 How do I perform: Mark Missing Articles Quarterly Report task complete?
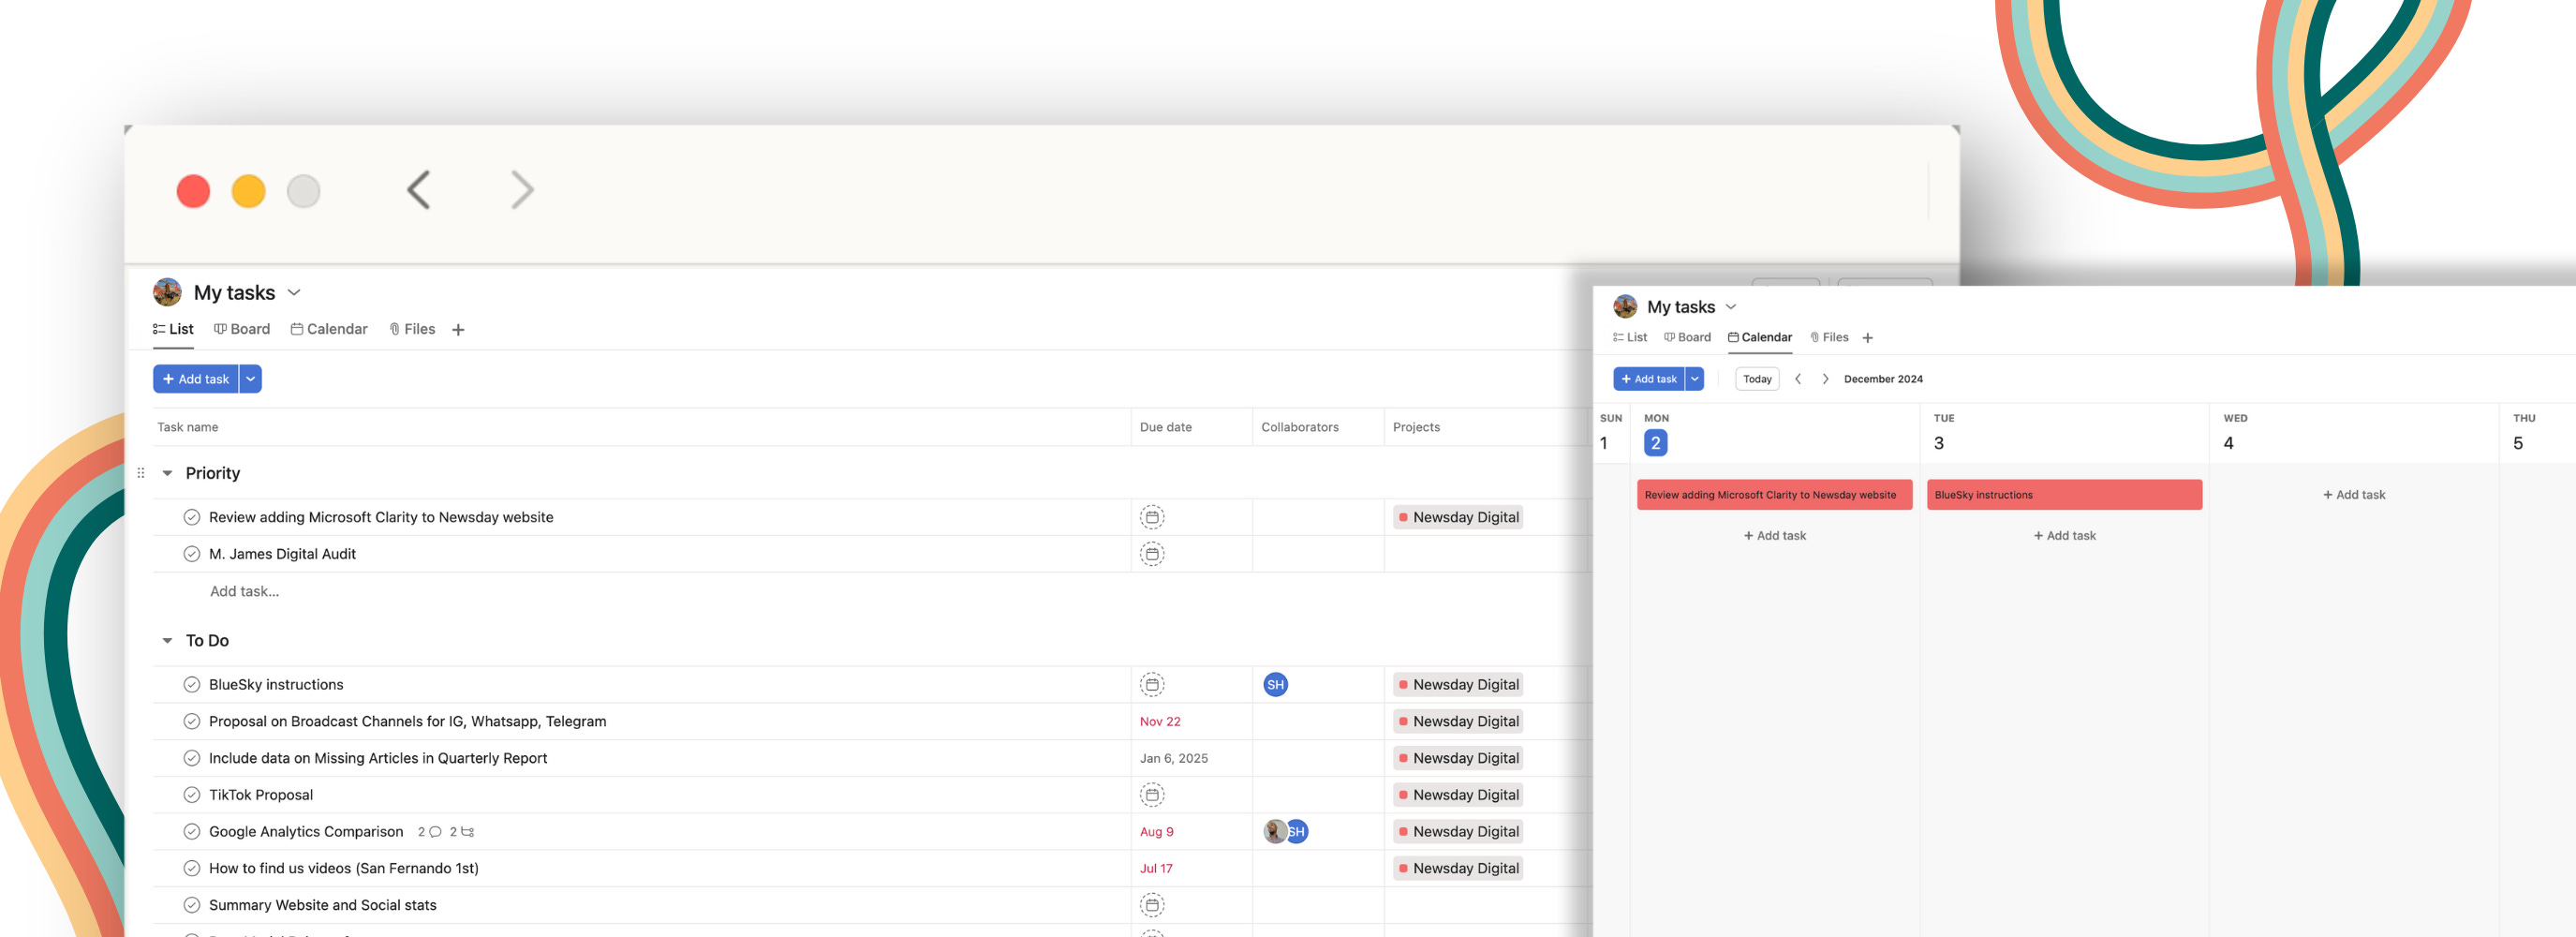click(x=192, y=758)
